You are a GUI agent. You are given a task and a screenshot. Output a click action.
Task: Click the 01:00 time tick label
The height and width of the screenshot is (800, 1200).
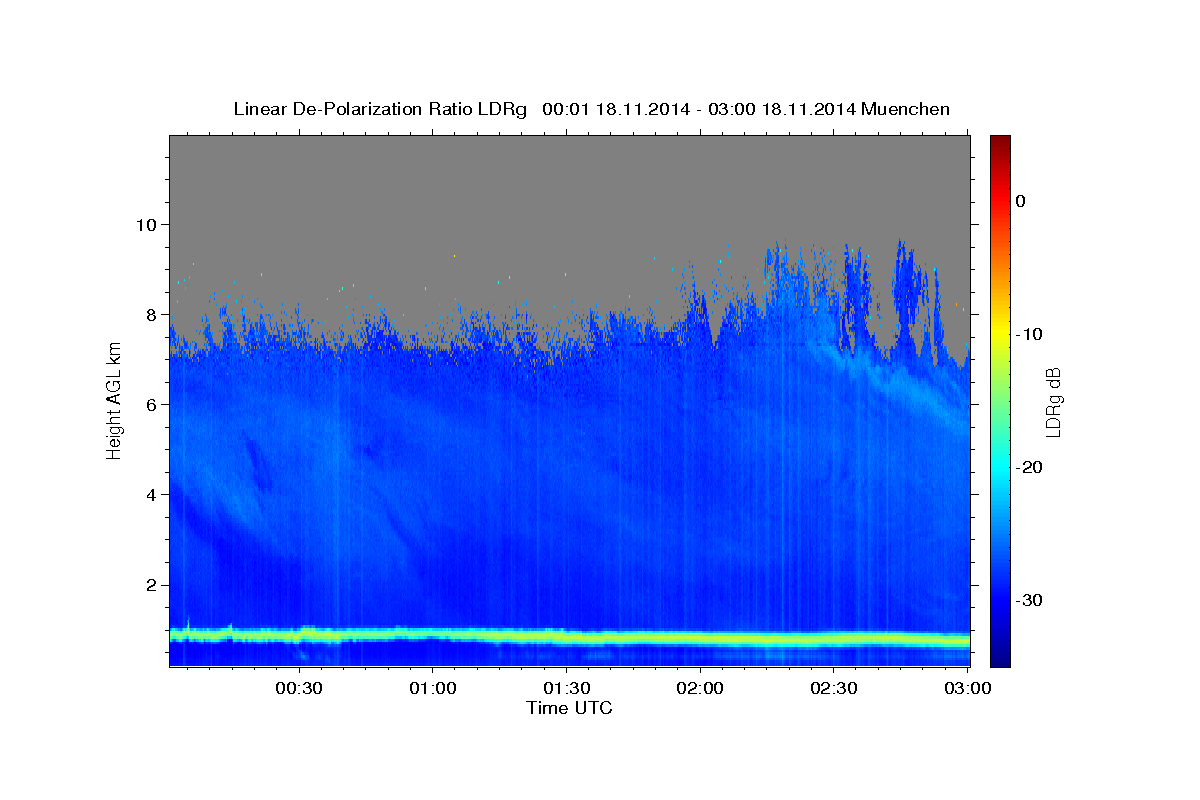(433, 689)
